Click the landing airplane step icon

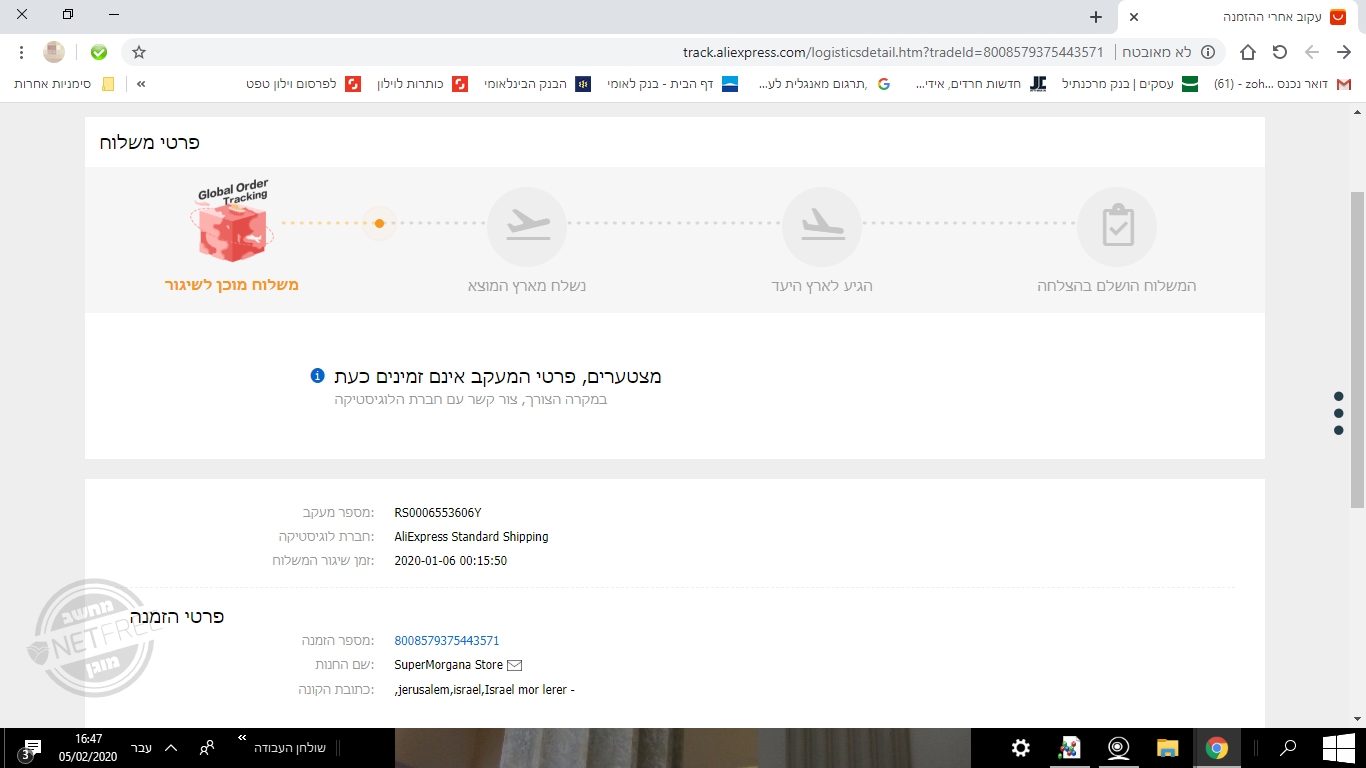click(822, 227)
